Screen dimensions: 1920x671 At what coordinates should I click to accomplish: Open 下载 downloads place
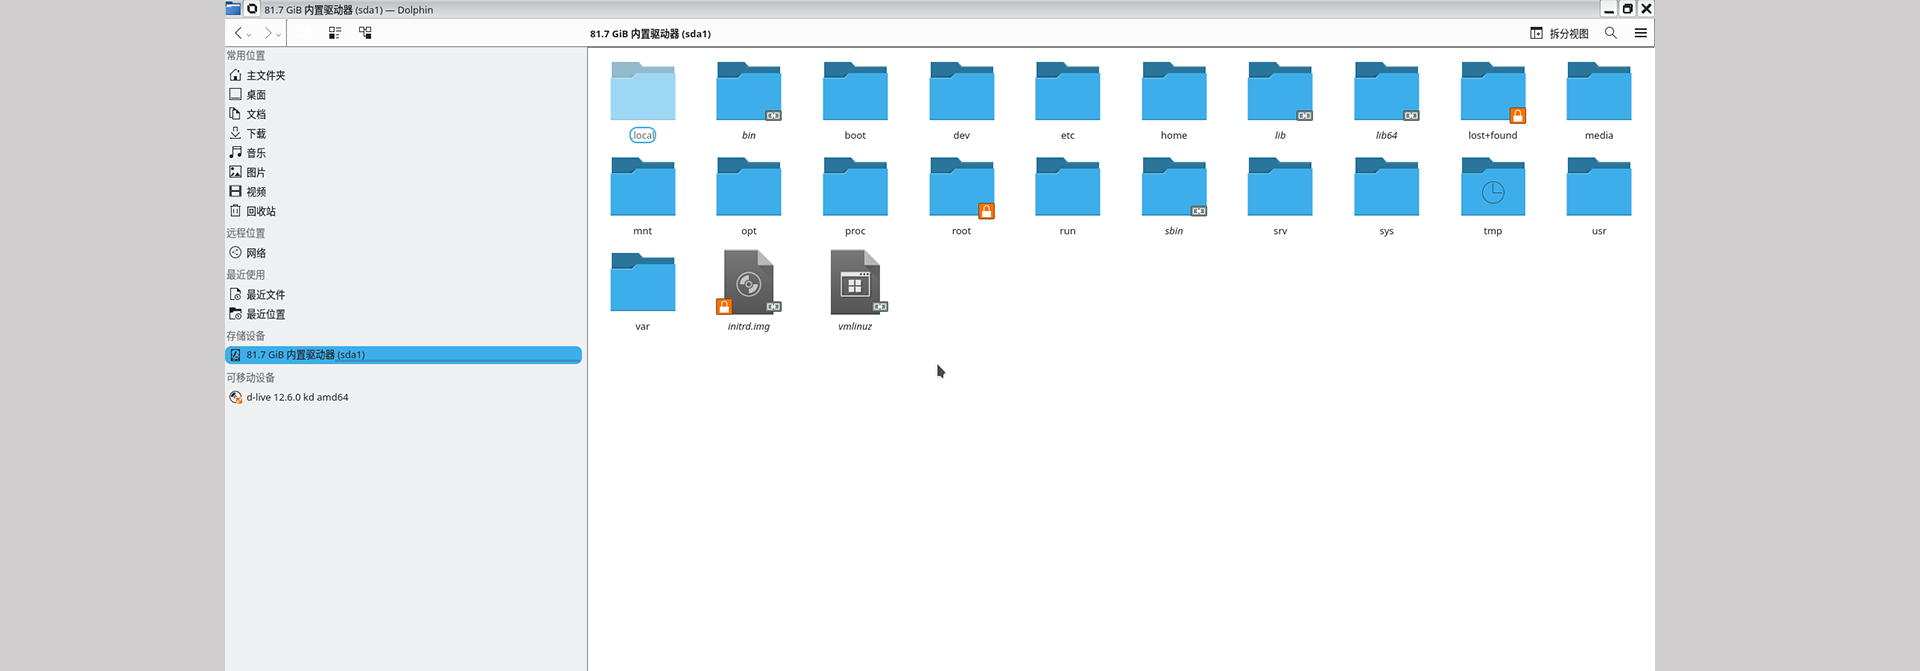256,133
